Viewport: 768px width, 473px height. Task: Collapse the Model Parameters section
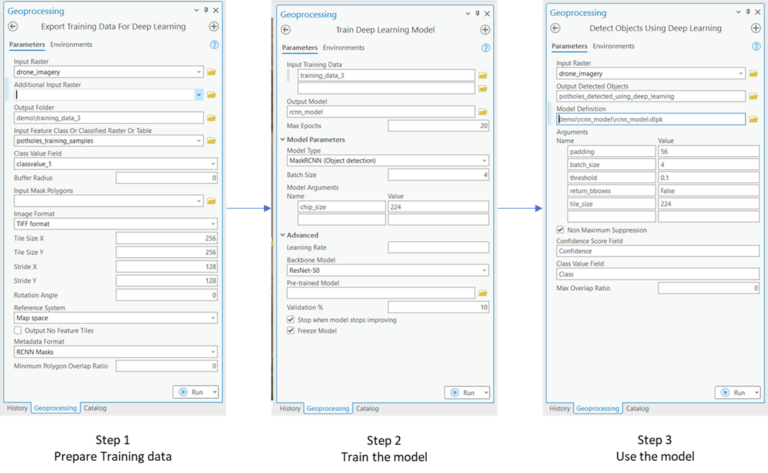[281, 139]
